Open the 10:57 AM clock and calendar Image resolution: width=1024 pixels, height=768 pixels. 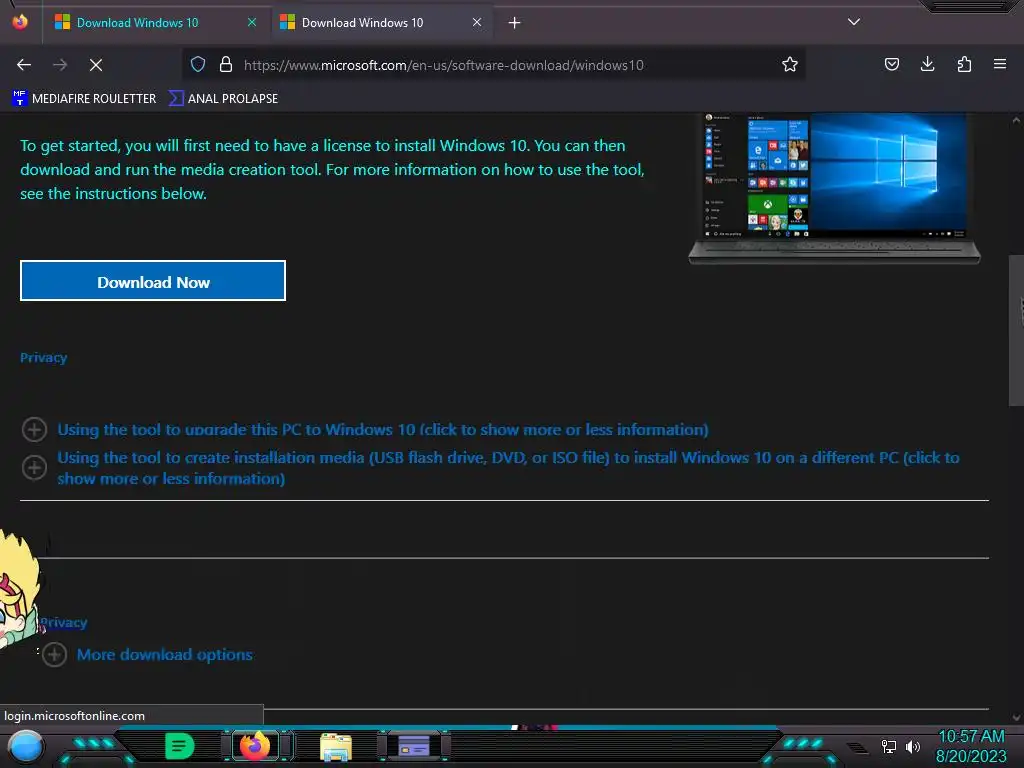point(971,746)
